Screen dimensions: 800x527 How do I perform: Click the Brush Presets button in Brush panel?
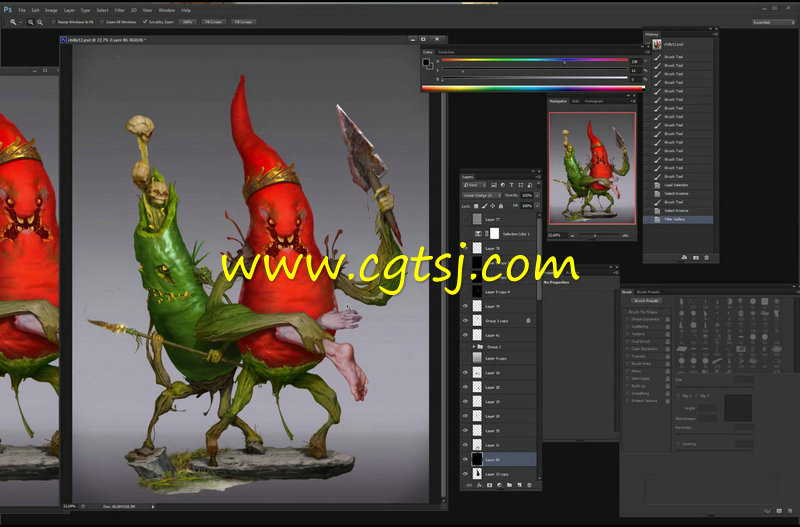[646, 301]
